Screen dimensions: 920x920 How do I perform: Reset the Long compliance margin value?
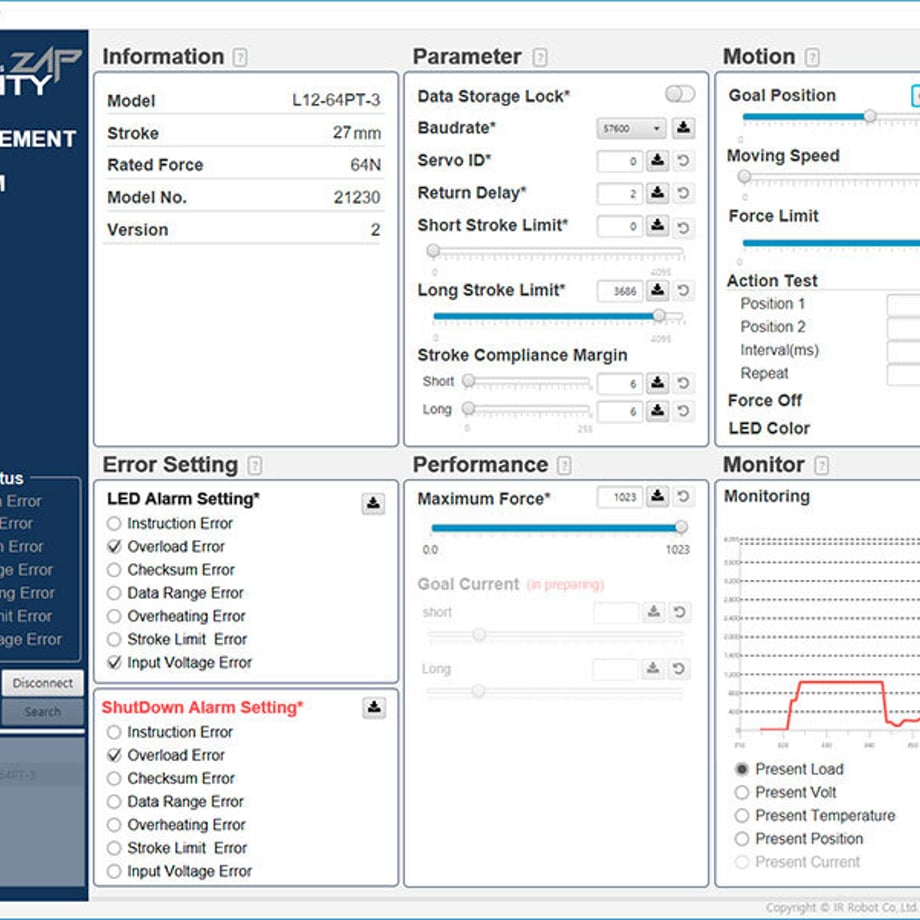pyautogui.click(x=683, y=411)
